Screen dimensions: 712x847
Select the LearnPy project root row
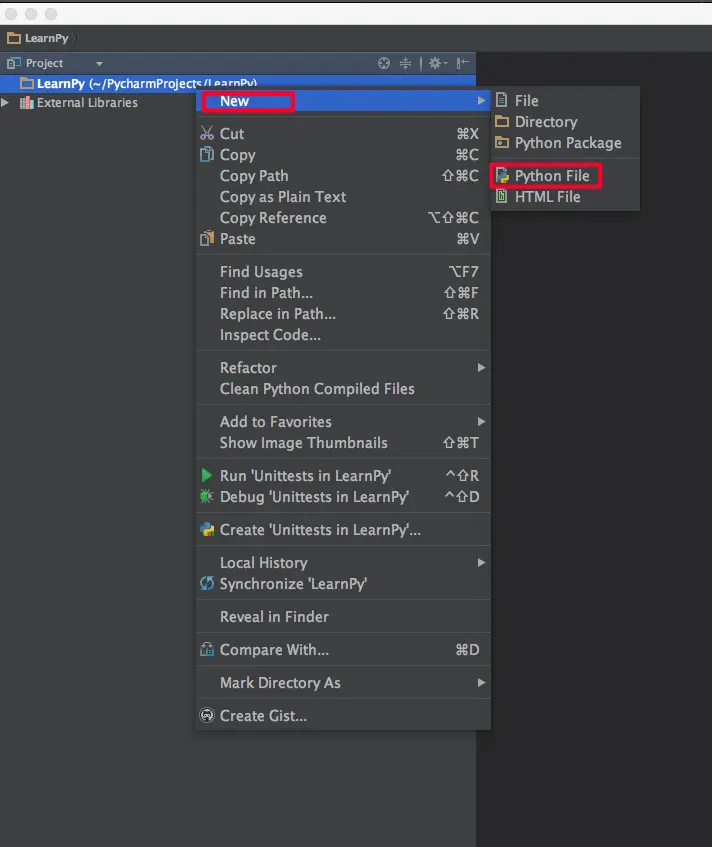(238, 83)
